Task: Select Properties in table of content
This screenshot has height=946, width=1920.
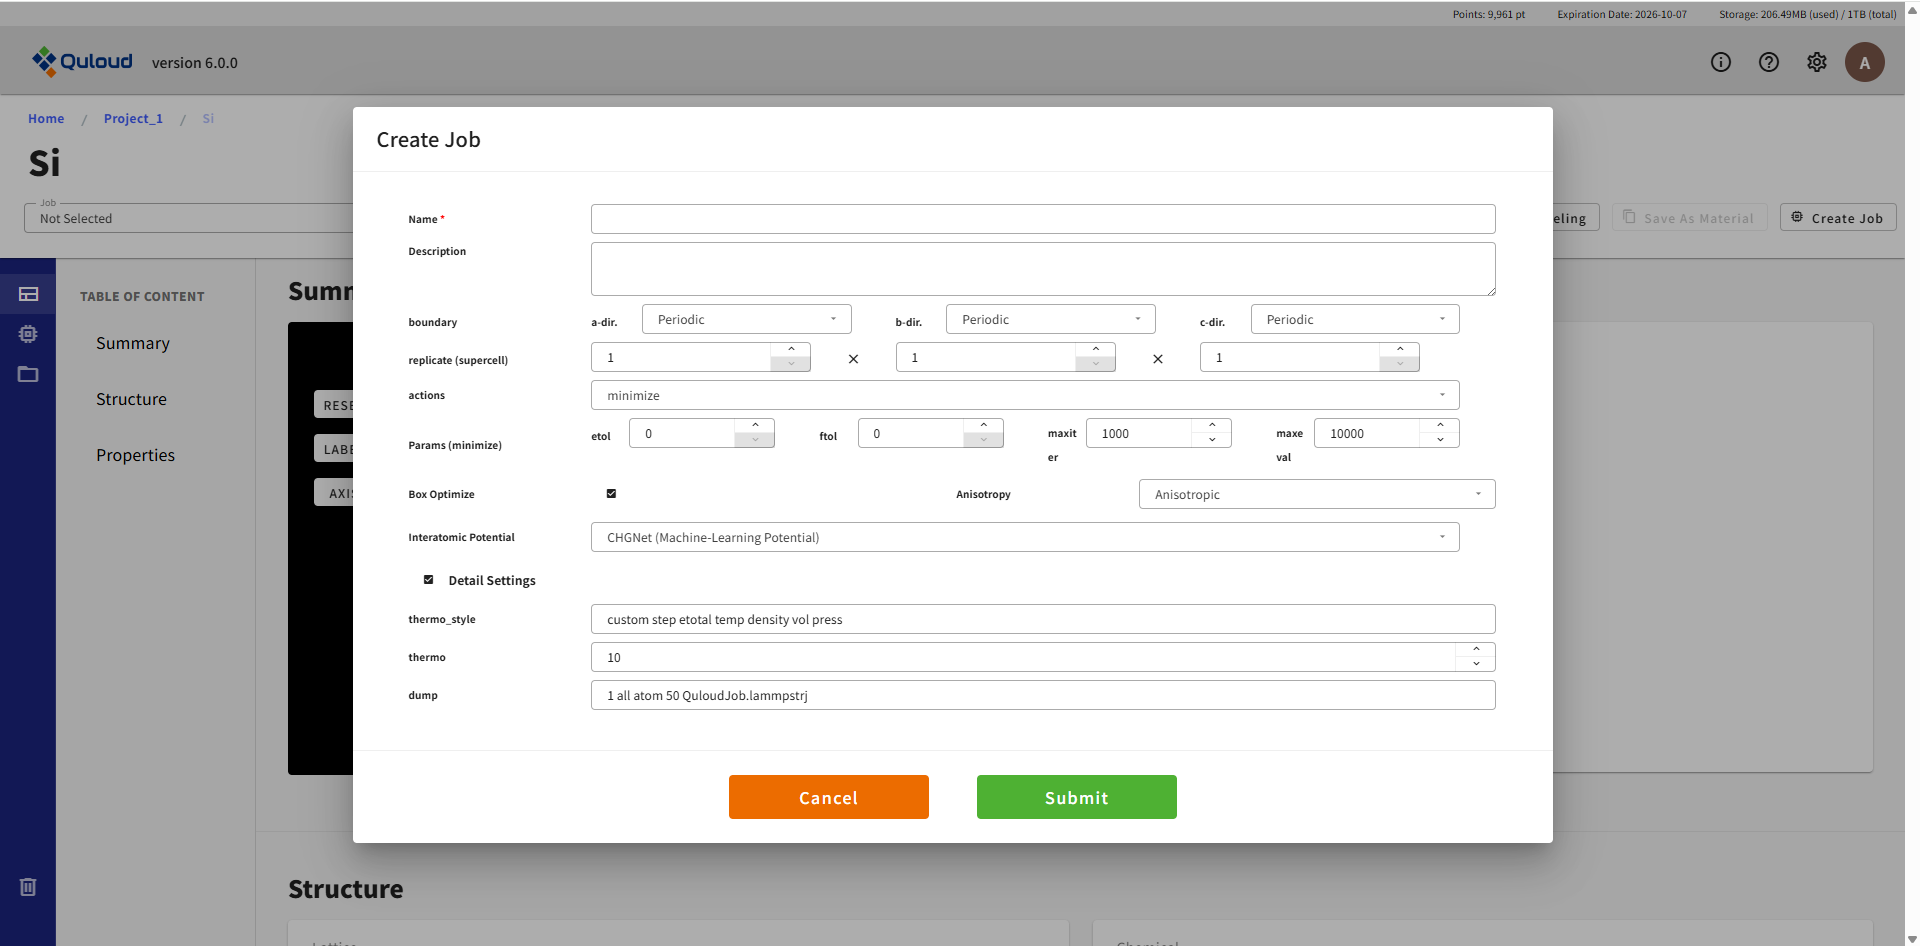Action: click(135, 455)
